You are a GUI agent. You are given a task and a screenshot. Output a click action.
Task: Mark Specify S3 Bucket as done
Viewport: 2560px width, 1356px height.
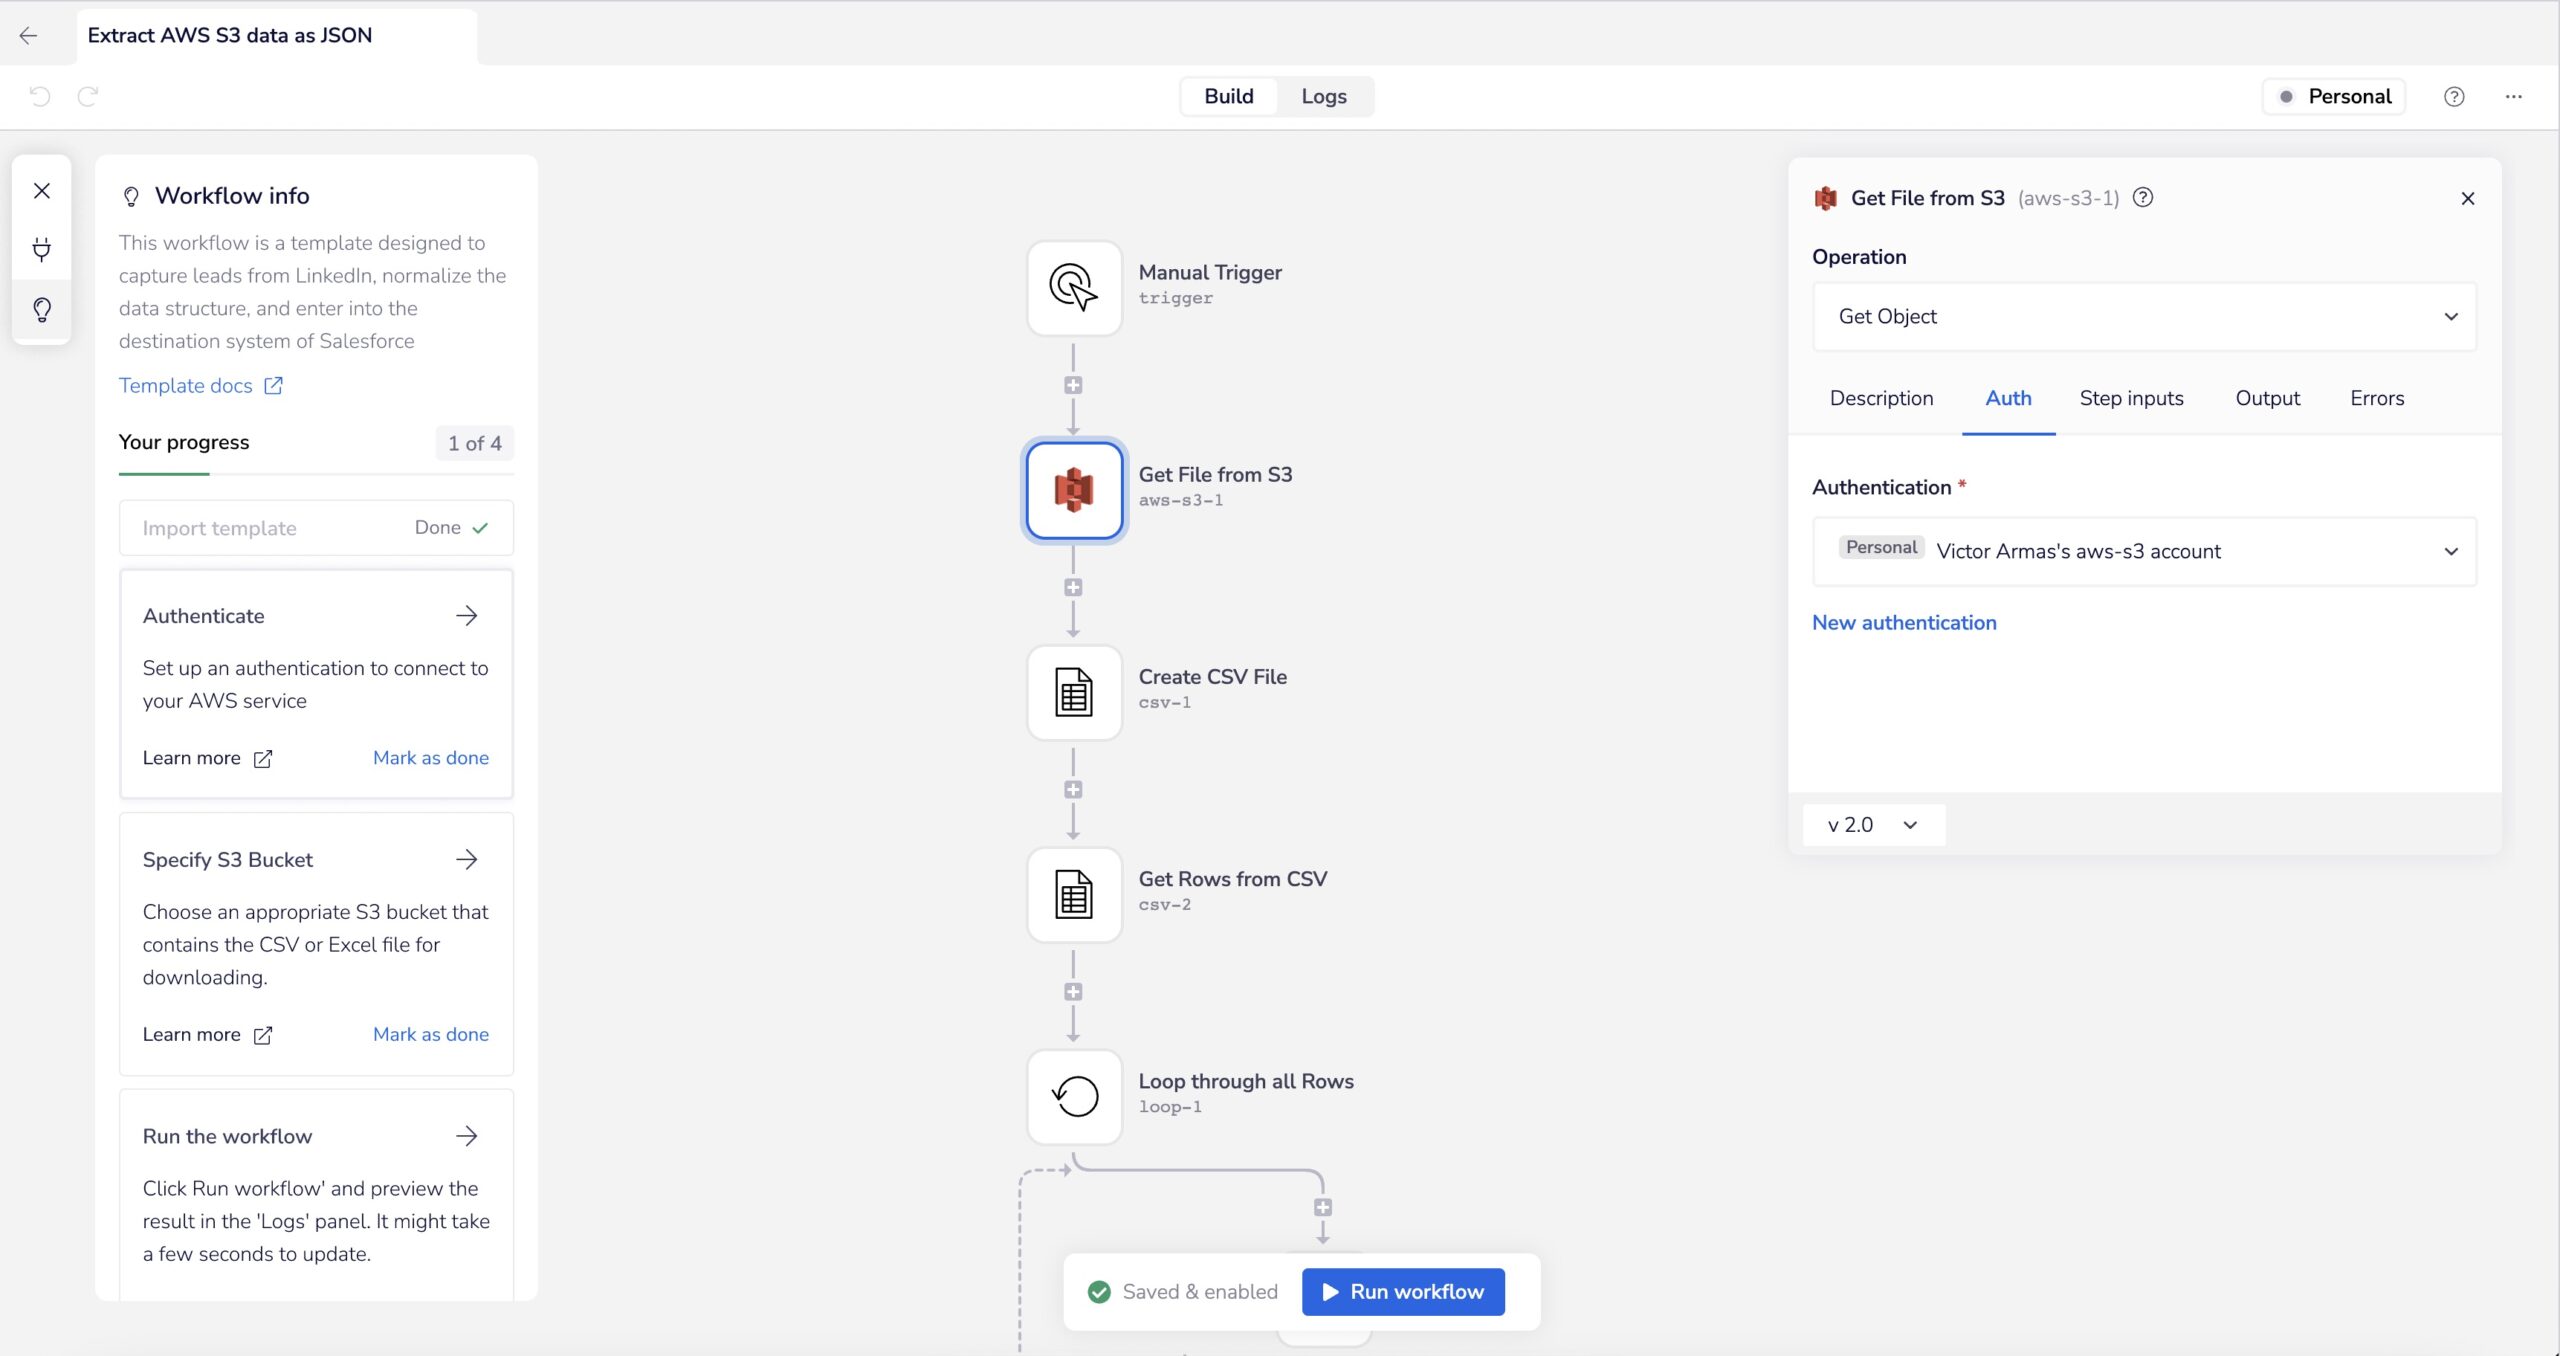430,1034
